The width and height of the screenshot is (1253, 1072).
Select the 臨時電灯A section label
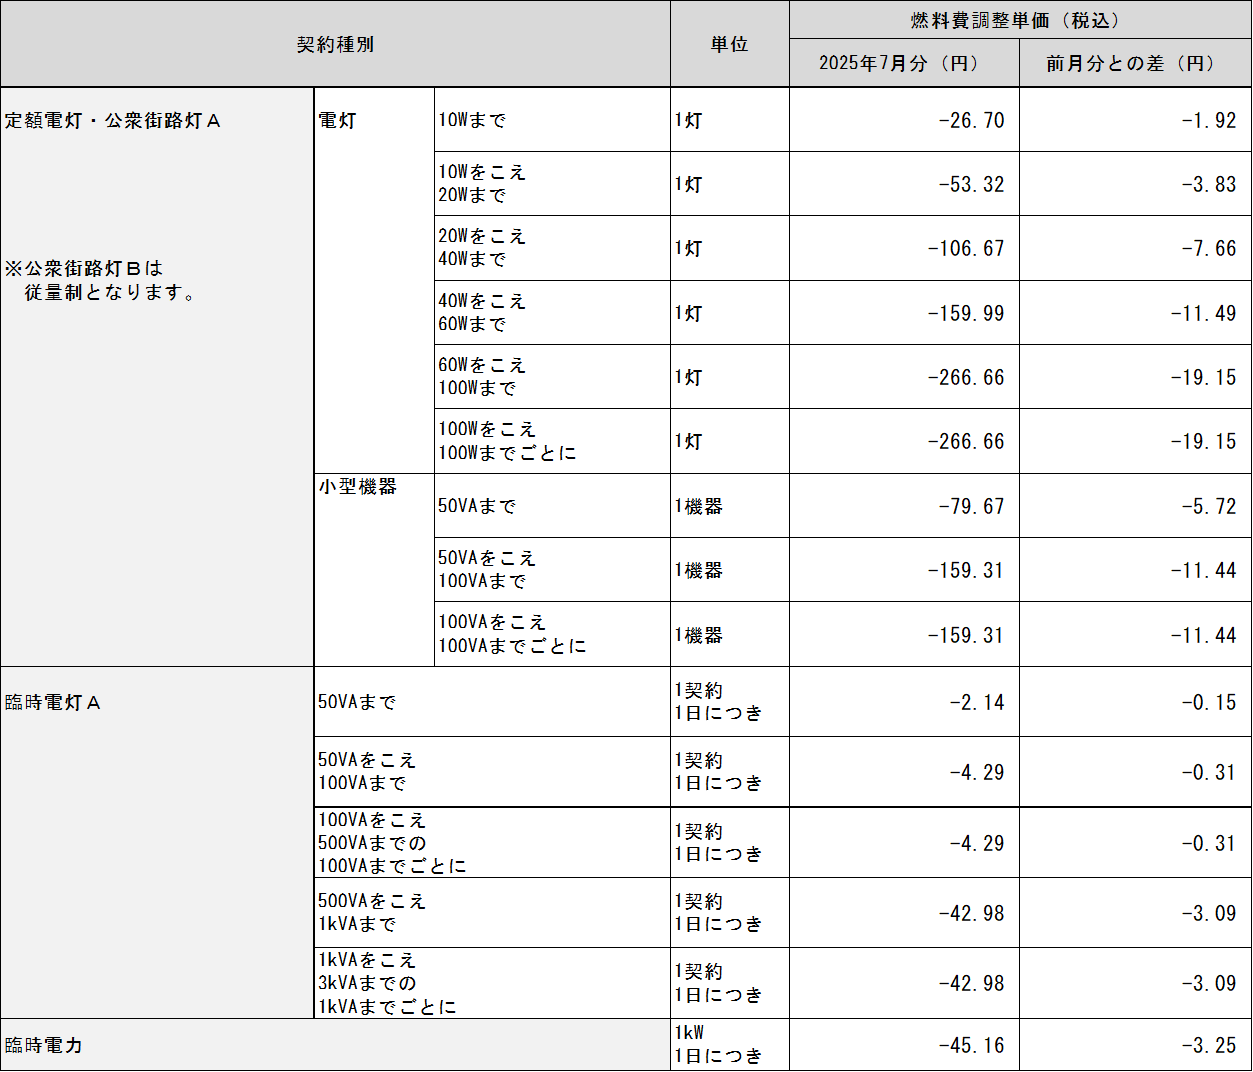[53, 702]
